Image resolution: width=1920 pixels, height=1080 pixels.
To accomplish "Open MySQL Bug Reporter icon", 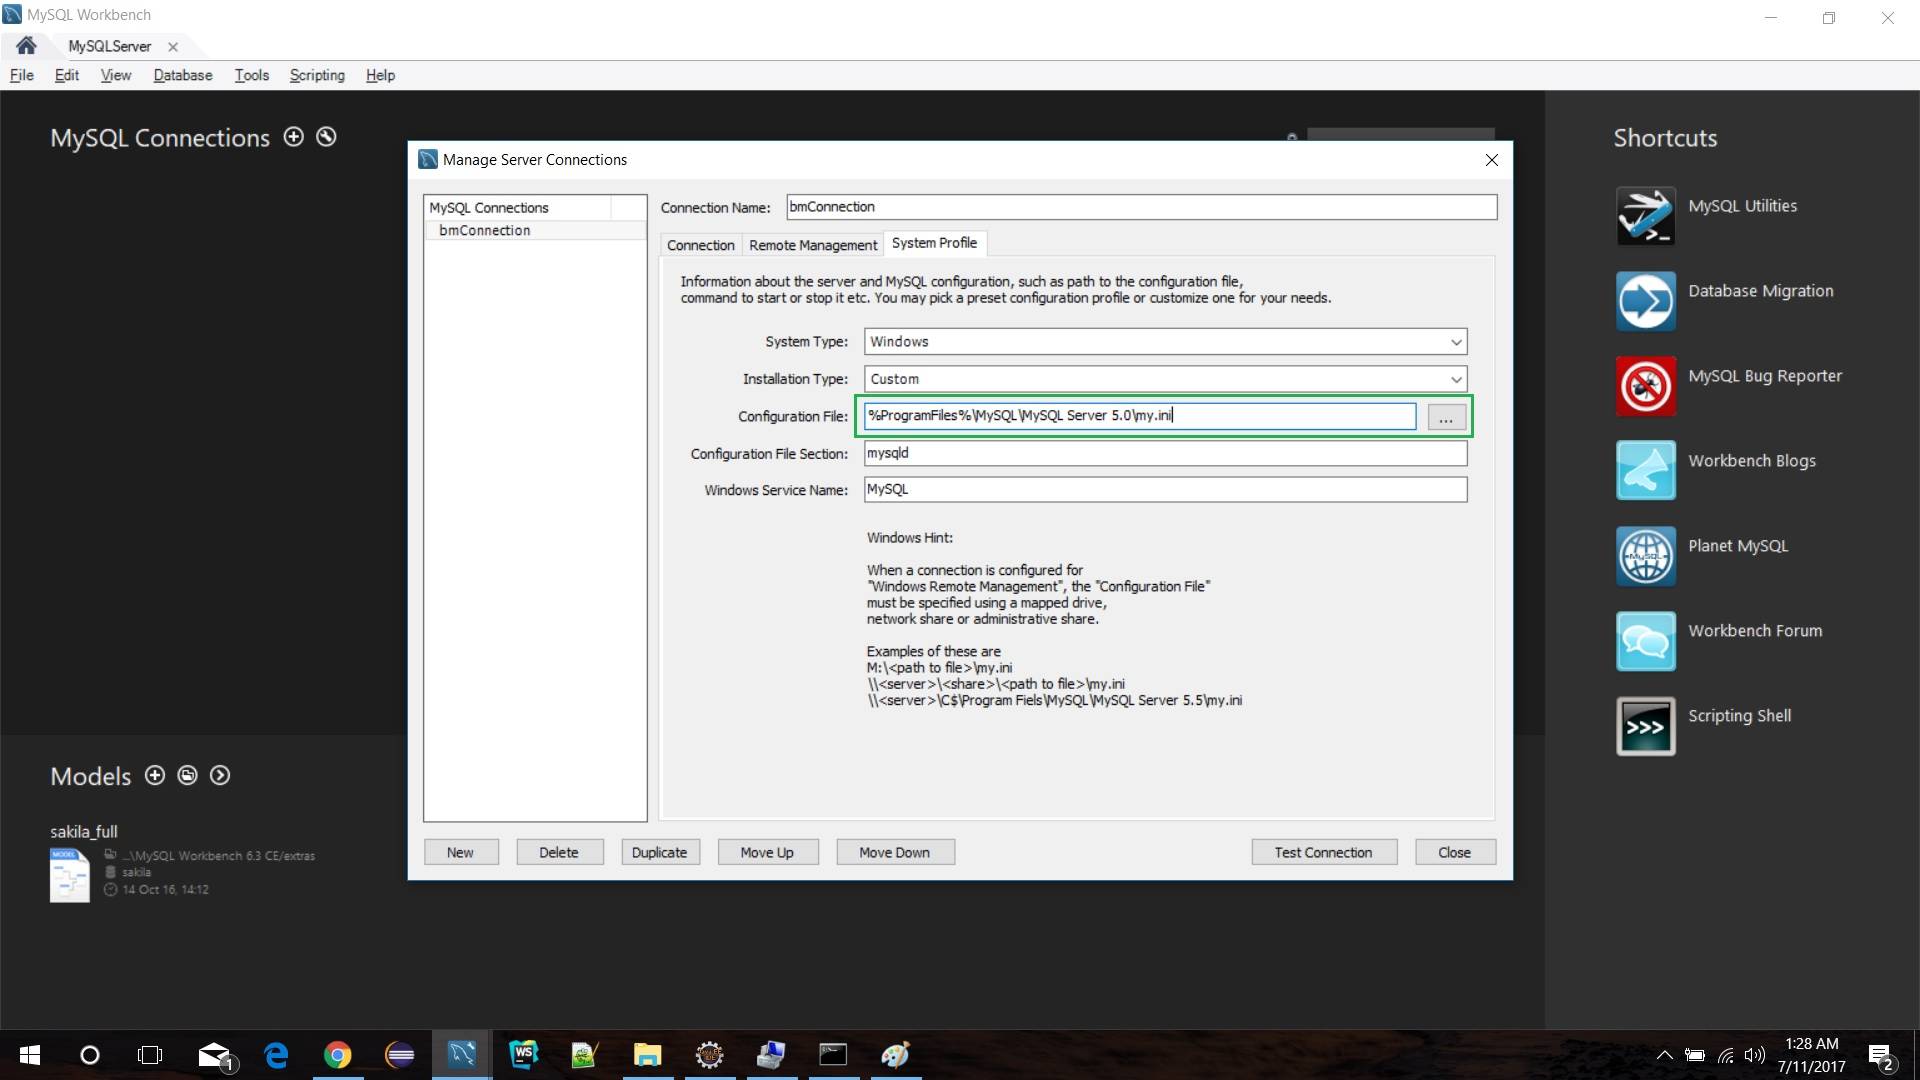I will [x=1645, y=386].
